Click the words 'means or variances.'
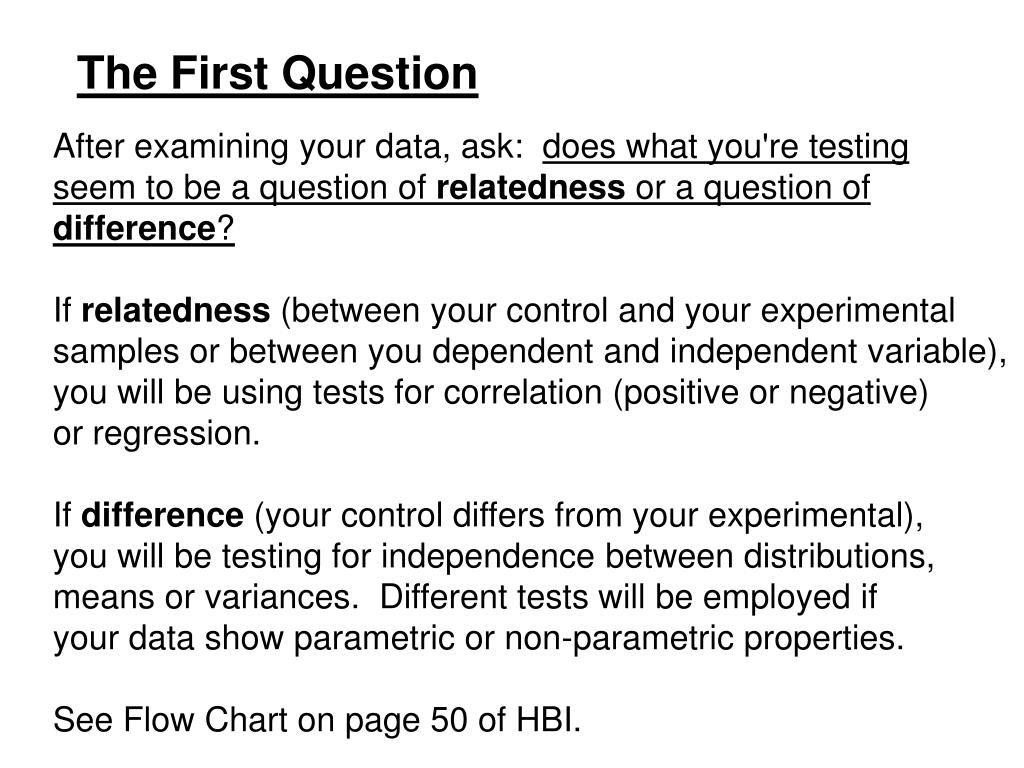 pyautogui.click(x=206, y=598)
